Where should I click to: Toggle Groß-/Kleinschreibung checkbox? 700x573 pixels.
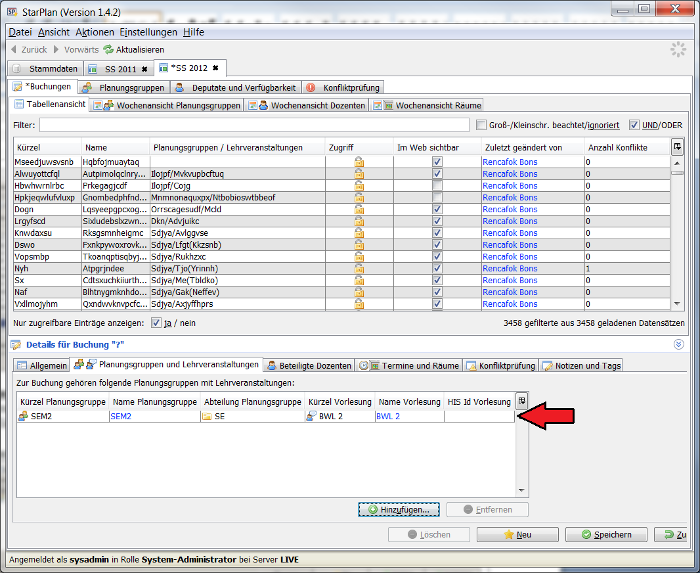tap(481, 125)
